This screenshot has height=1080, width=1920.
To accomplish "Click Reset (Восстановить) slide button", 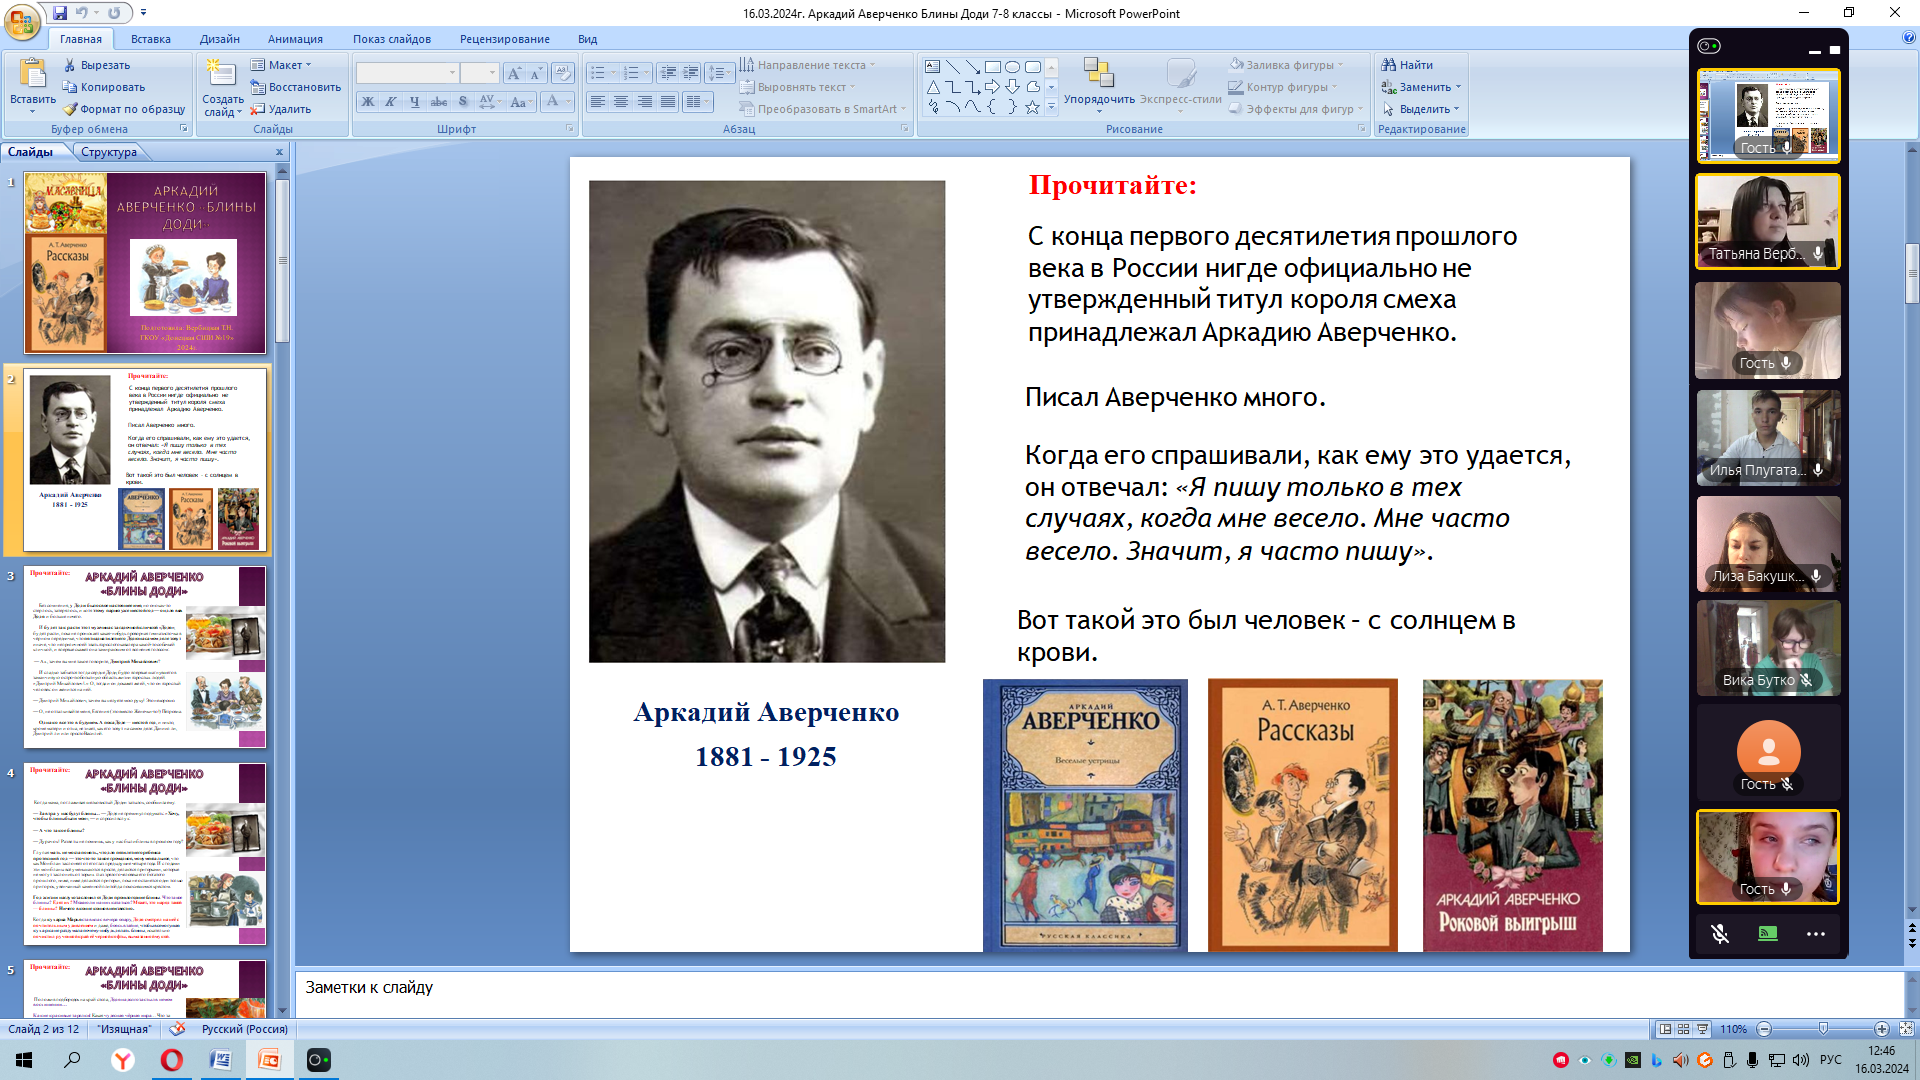I will pos(296,87).
